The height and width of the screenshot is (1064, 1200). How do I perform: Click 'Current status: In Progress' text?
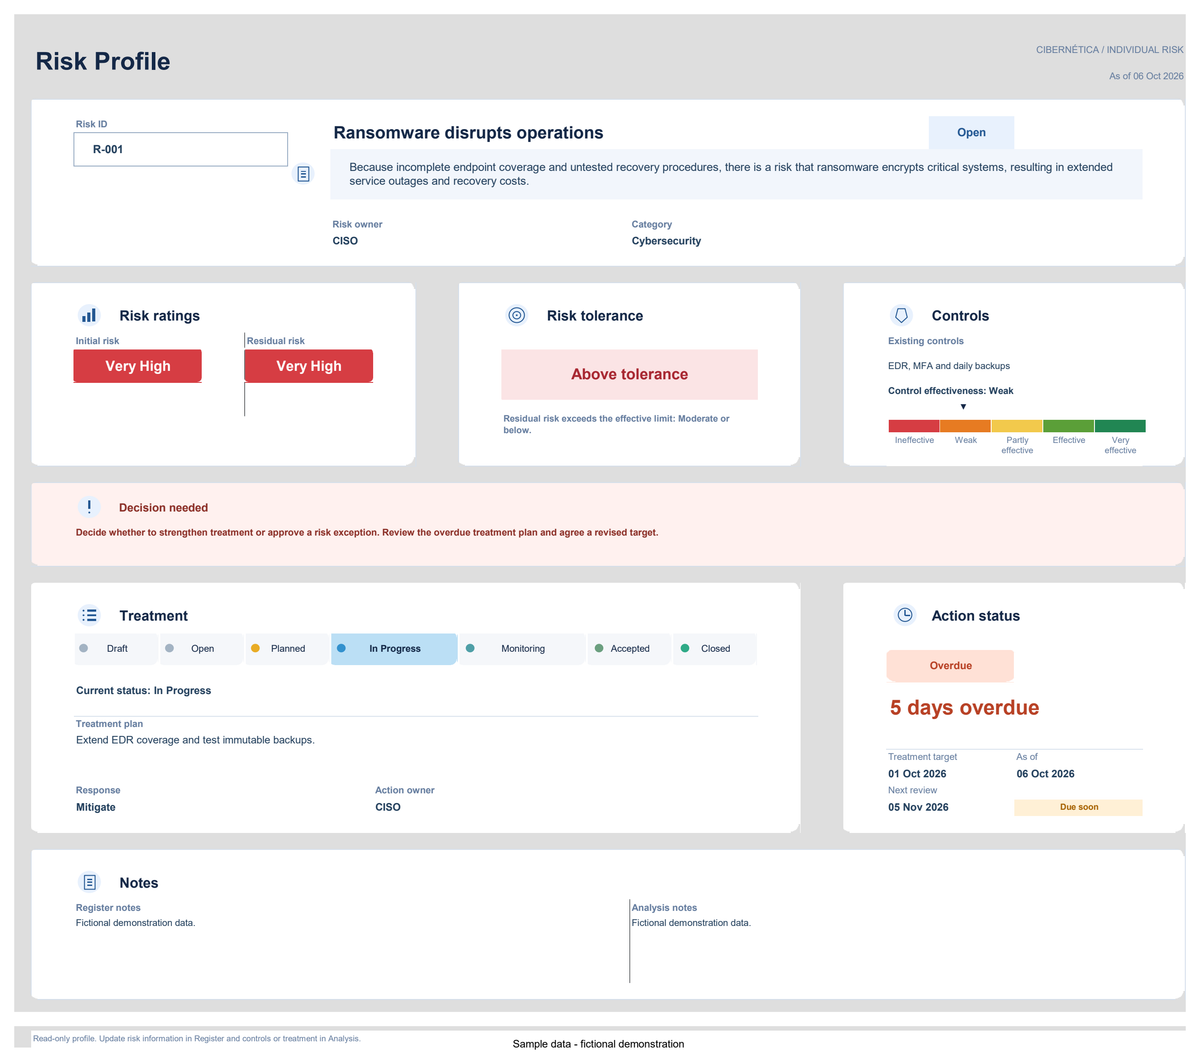tap(143, 690)
